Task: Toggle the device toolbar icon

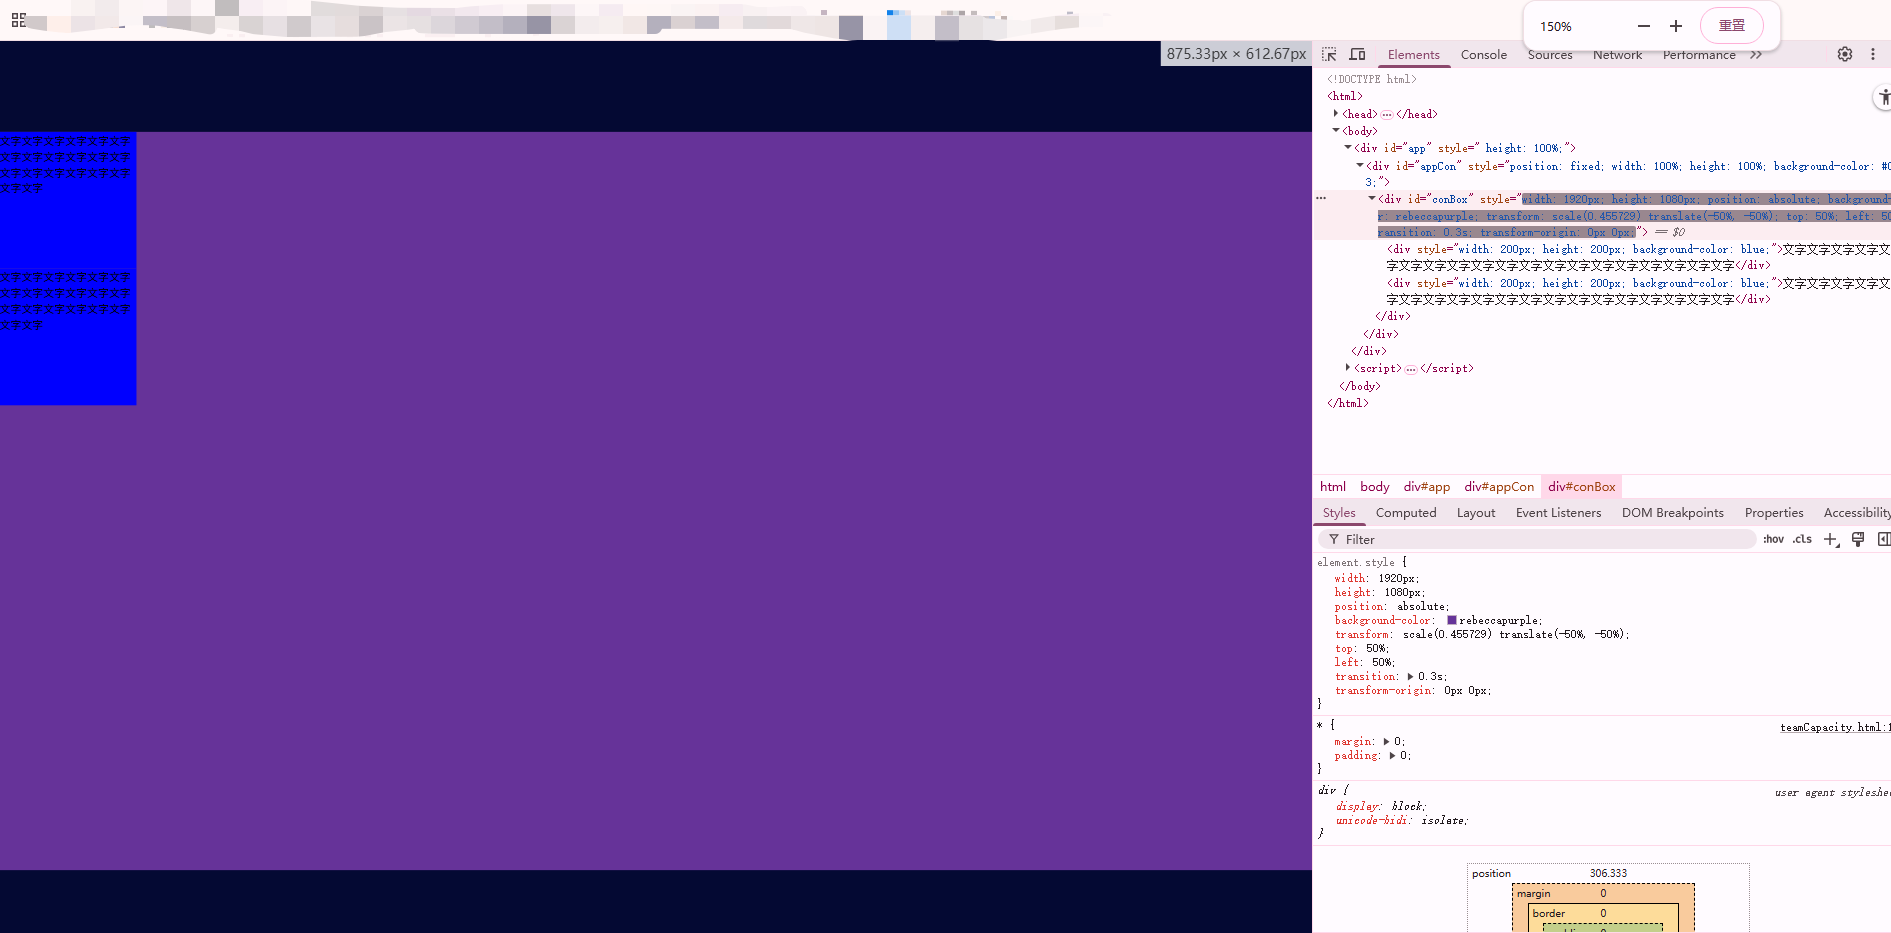Action: pos(1357,54)
